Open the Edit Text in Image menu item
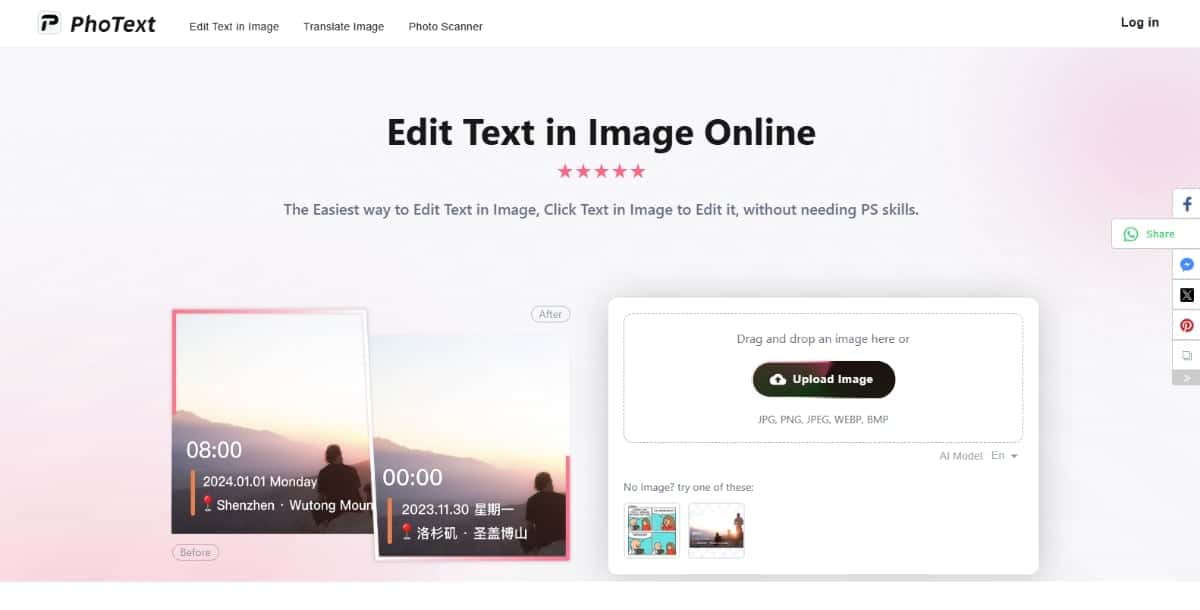The image size is (1200, 610). tap(234, 27)
